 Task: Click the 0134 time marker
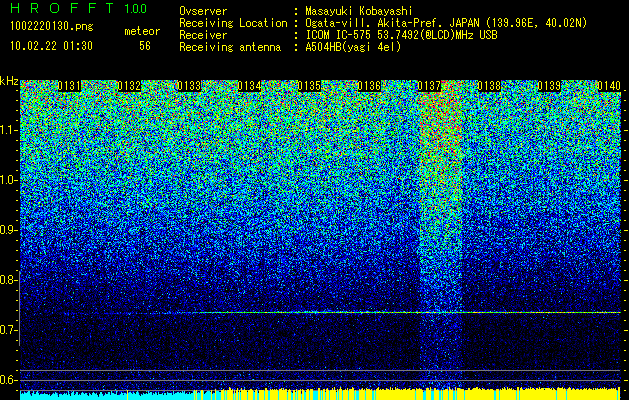coord(249,86)
